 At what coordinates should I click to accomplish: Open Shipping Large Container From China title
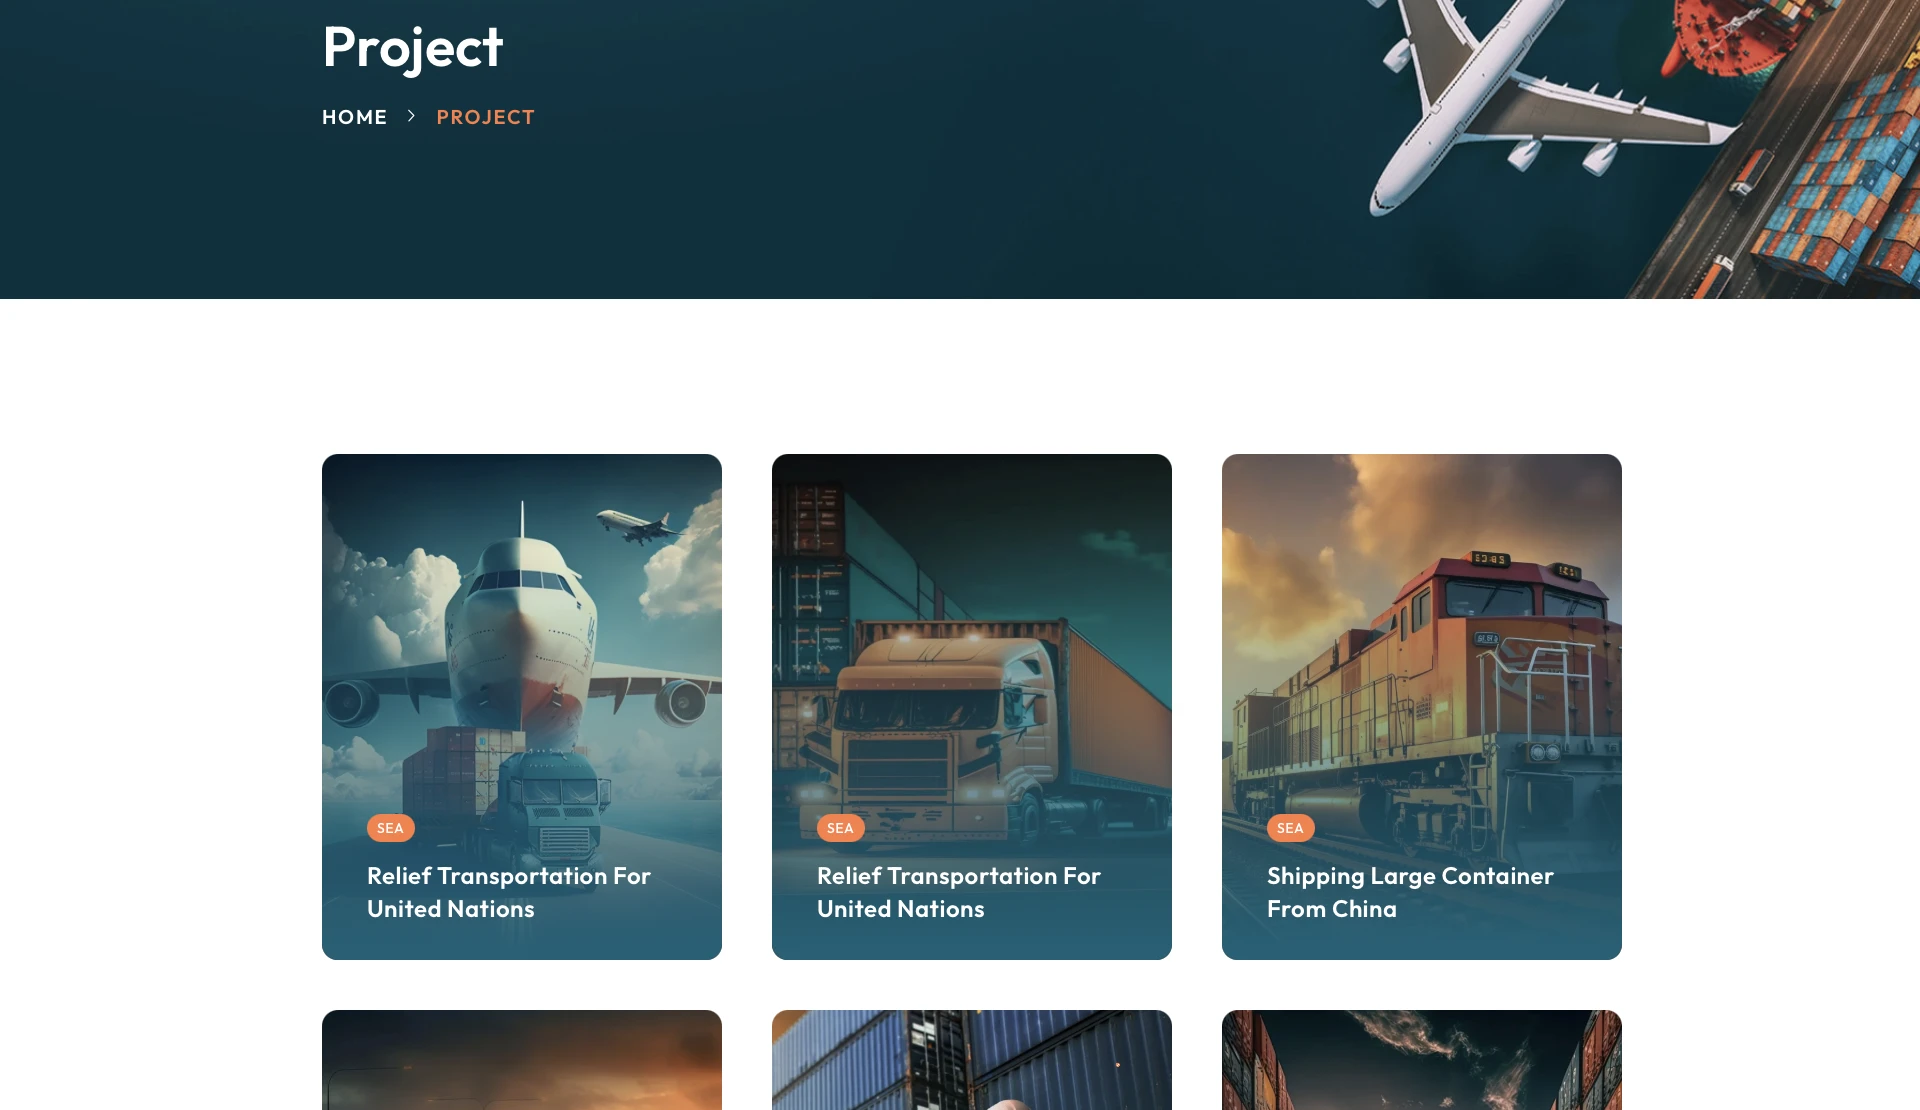(1410, 892)
